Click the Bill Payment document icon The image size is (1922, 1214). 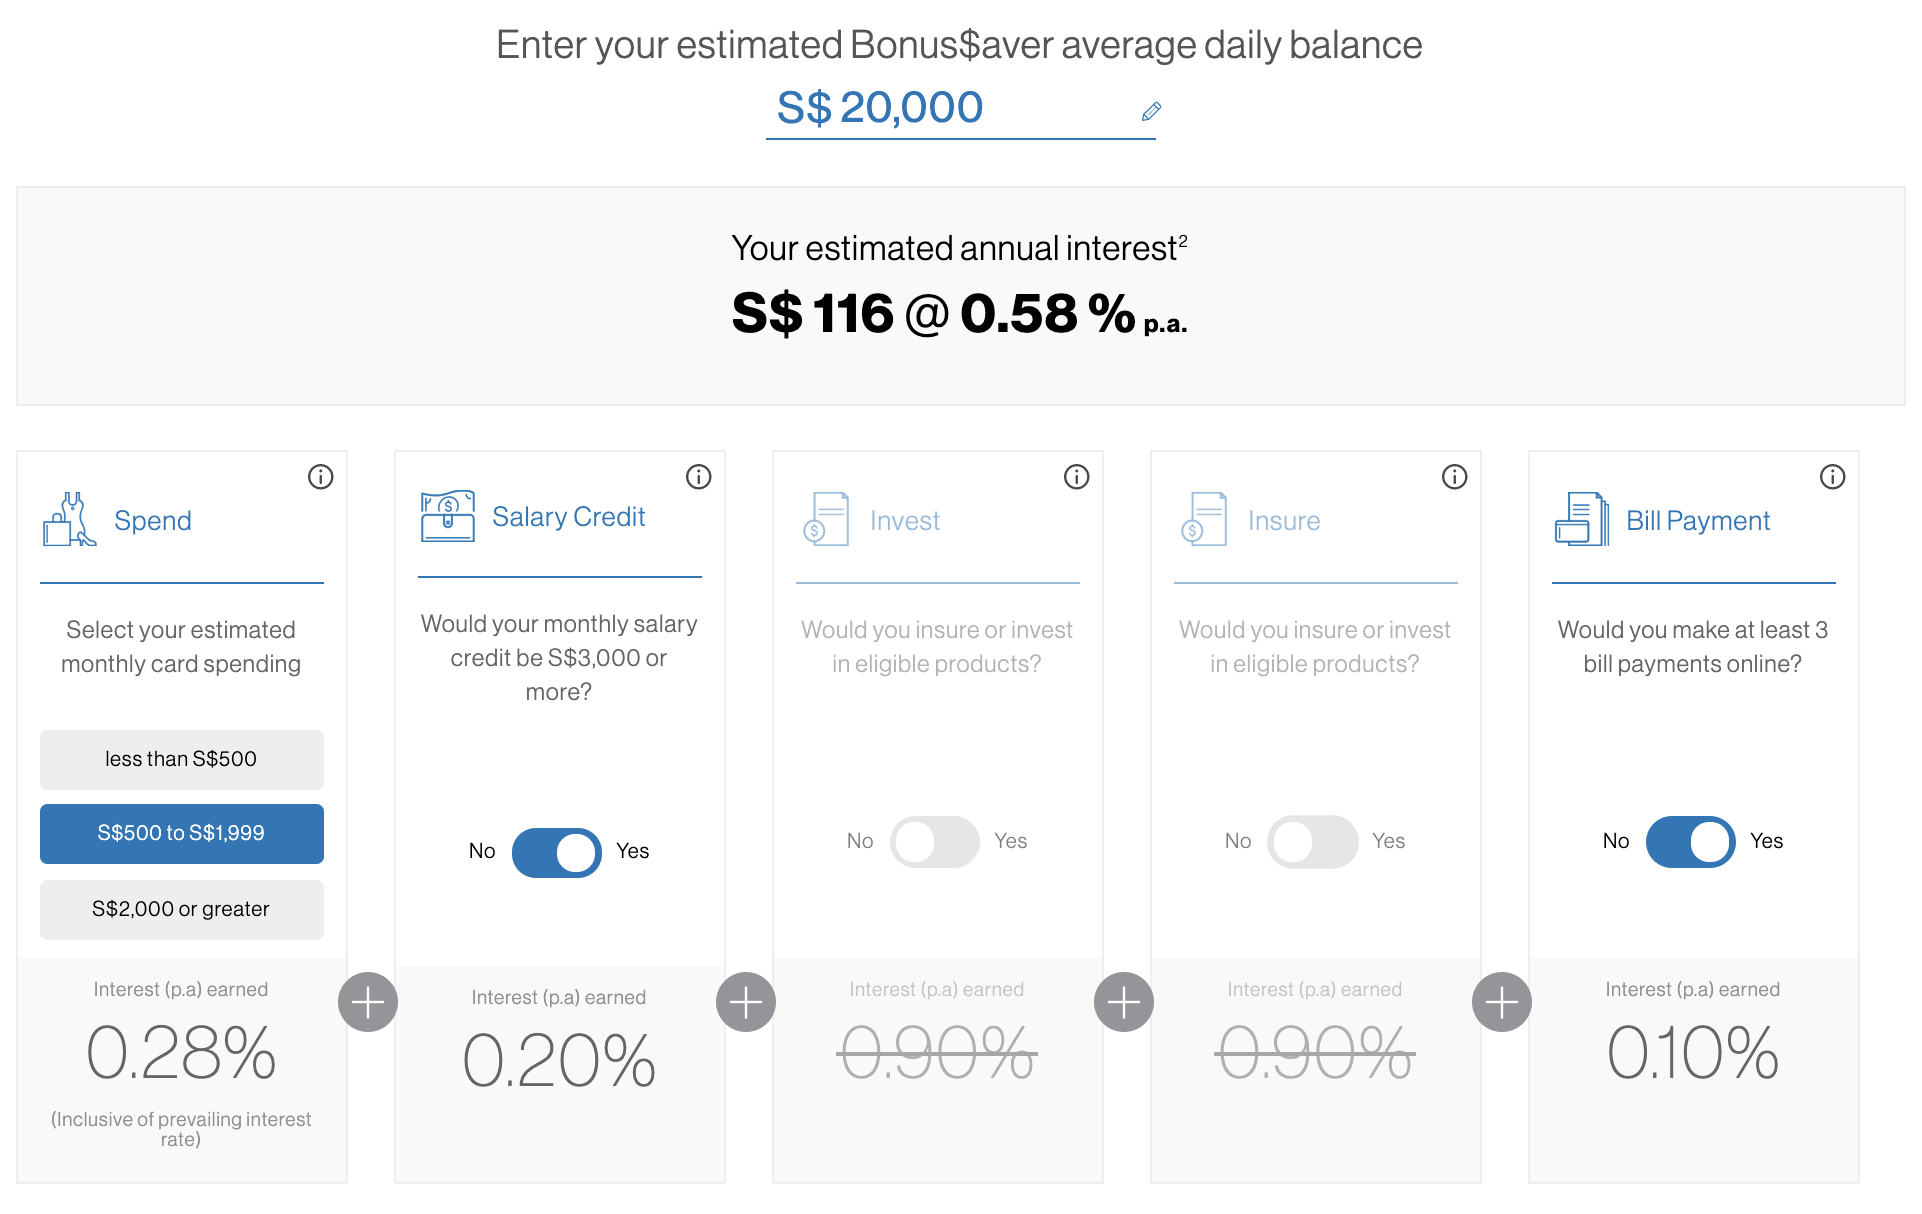(x=1581, y=519)
